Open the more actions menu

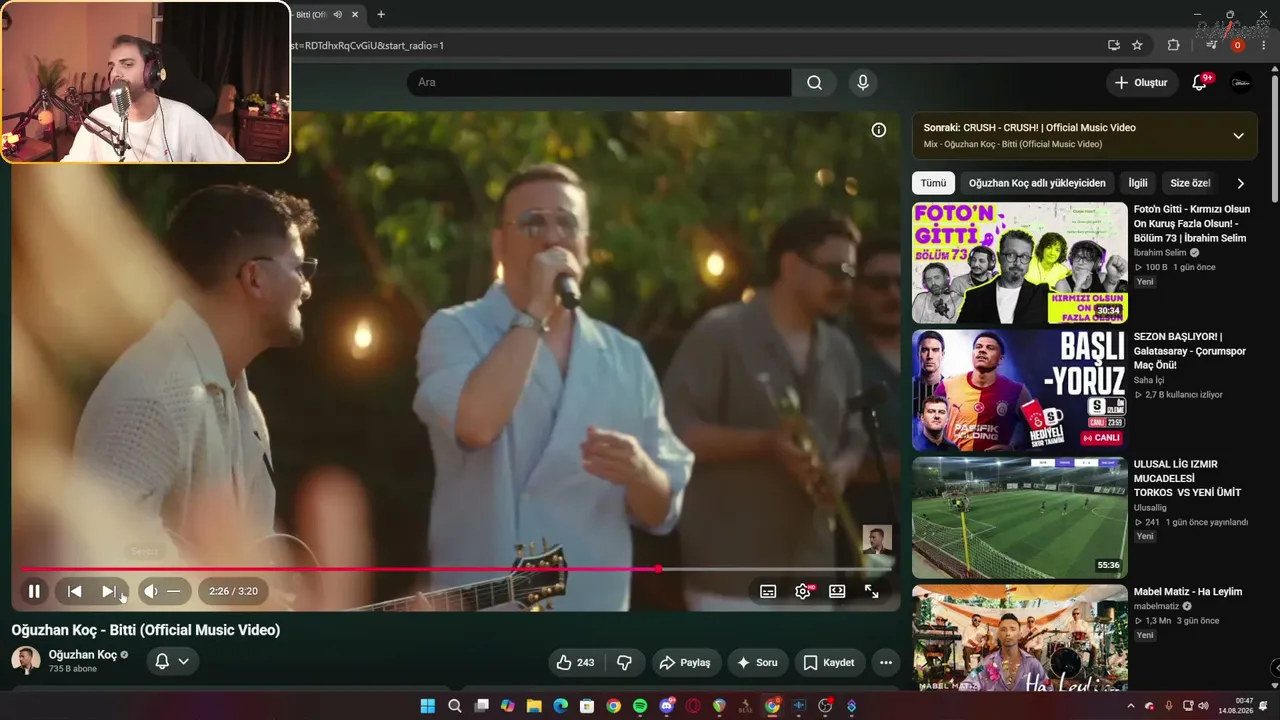[886, 662]
